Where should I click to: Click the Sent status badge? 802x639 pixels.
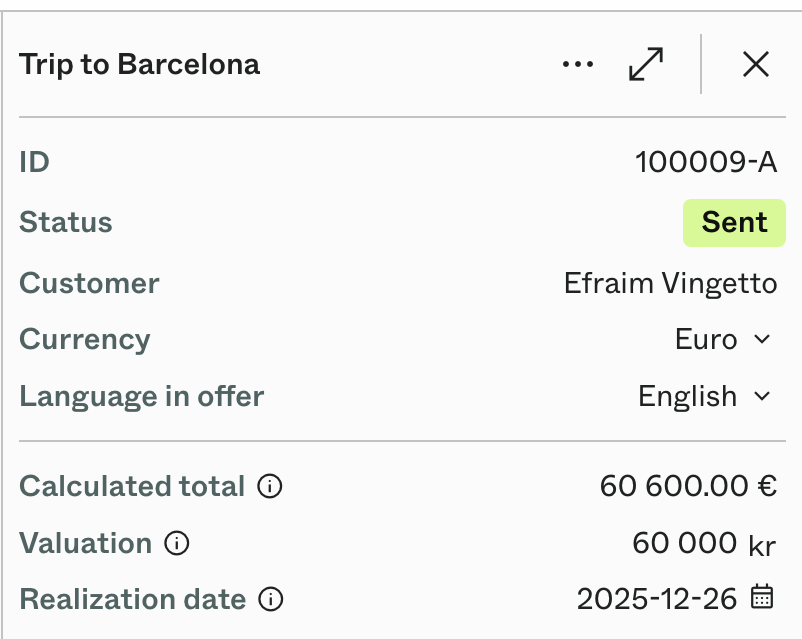click(734, 222)
